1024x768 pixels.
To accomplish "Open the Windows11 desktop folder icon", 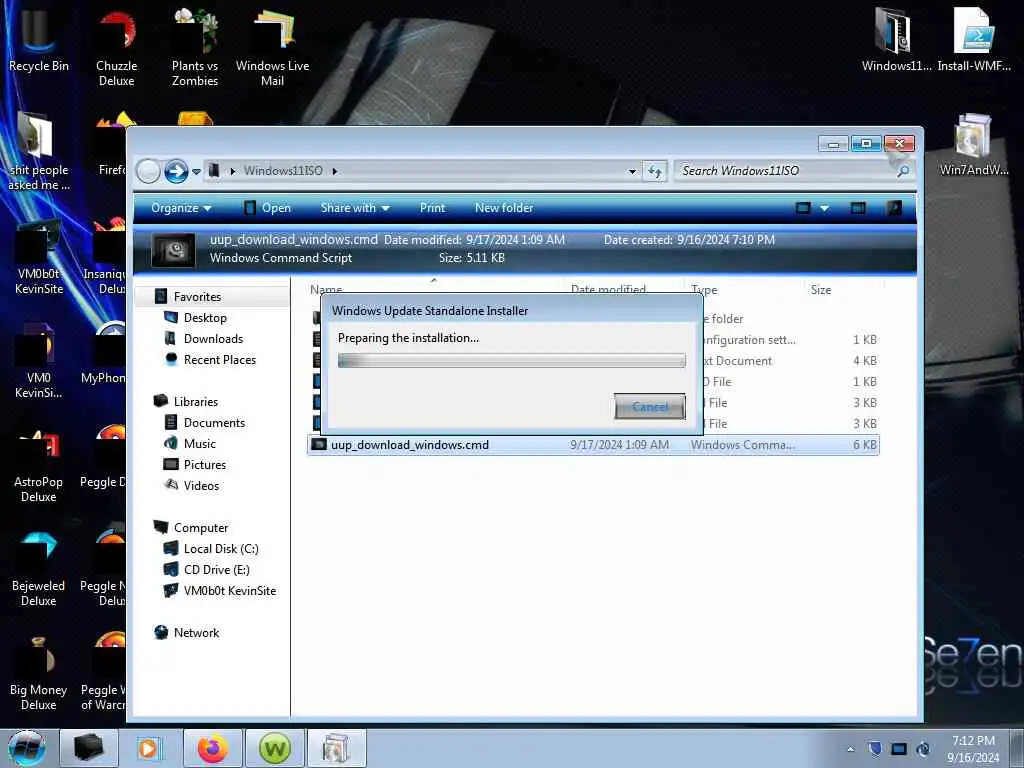I will coord(896,39).
